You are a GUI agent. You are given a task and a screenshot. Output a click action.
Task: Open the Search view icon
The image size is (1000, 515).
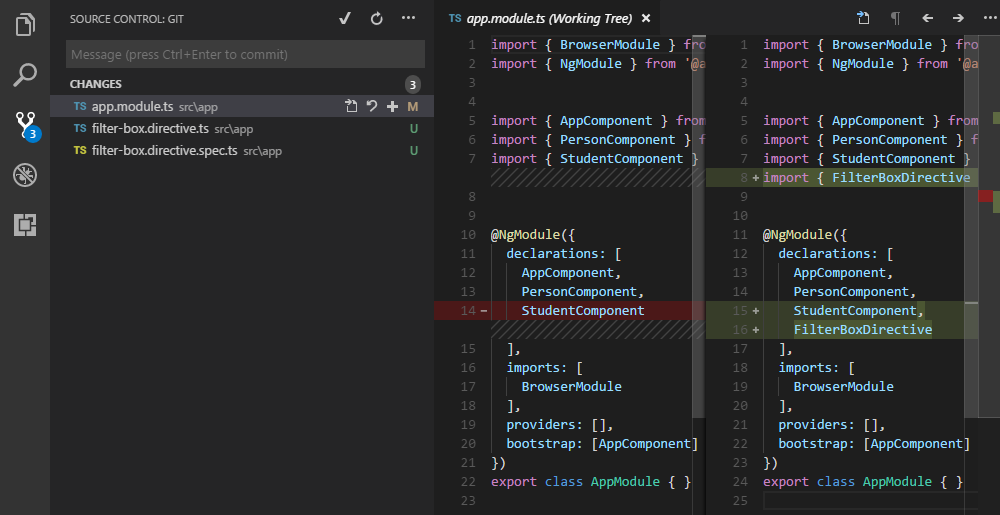tap(25, 74)
